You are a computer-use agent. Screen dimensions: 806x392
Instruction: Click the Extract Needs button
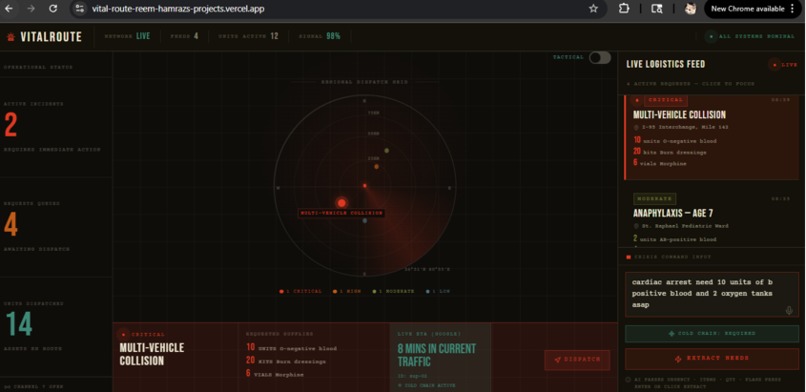point(712,359)
